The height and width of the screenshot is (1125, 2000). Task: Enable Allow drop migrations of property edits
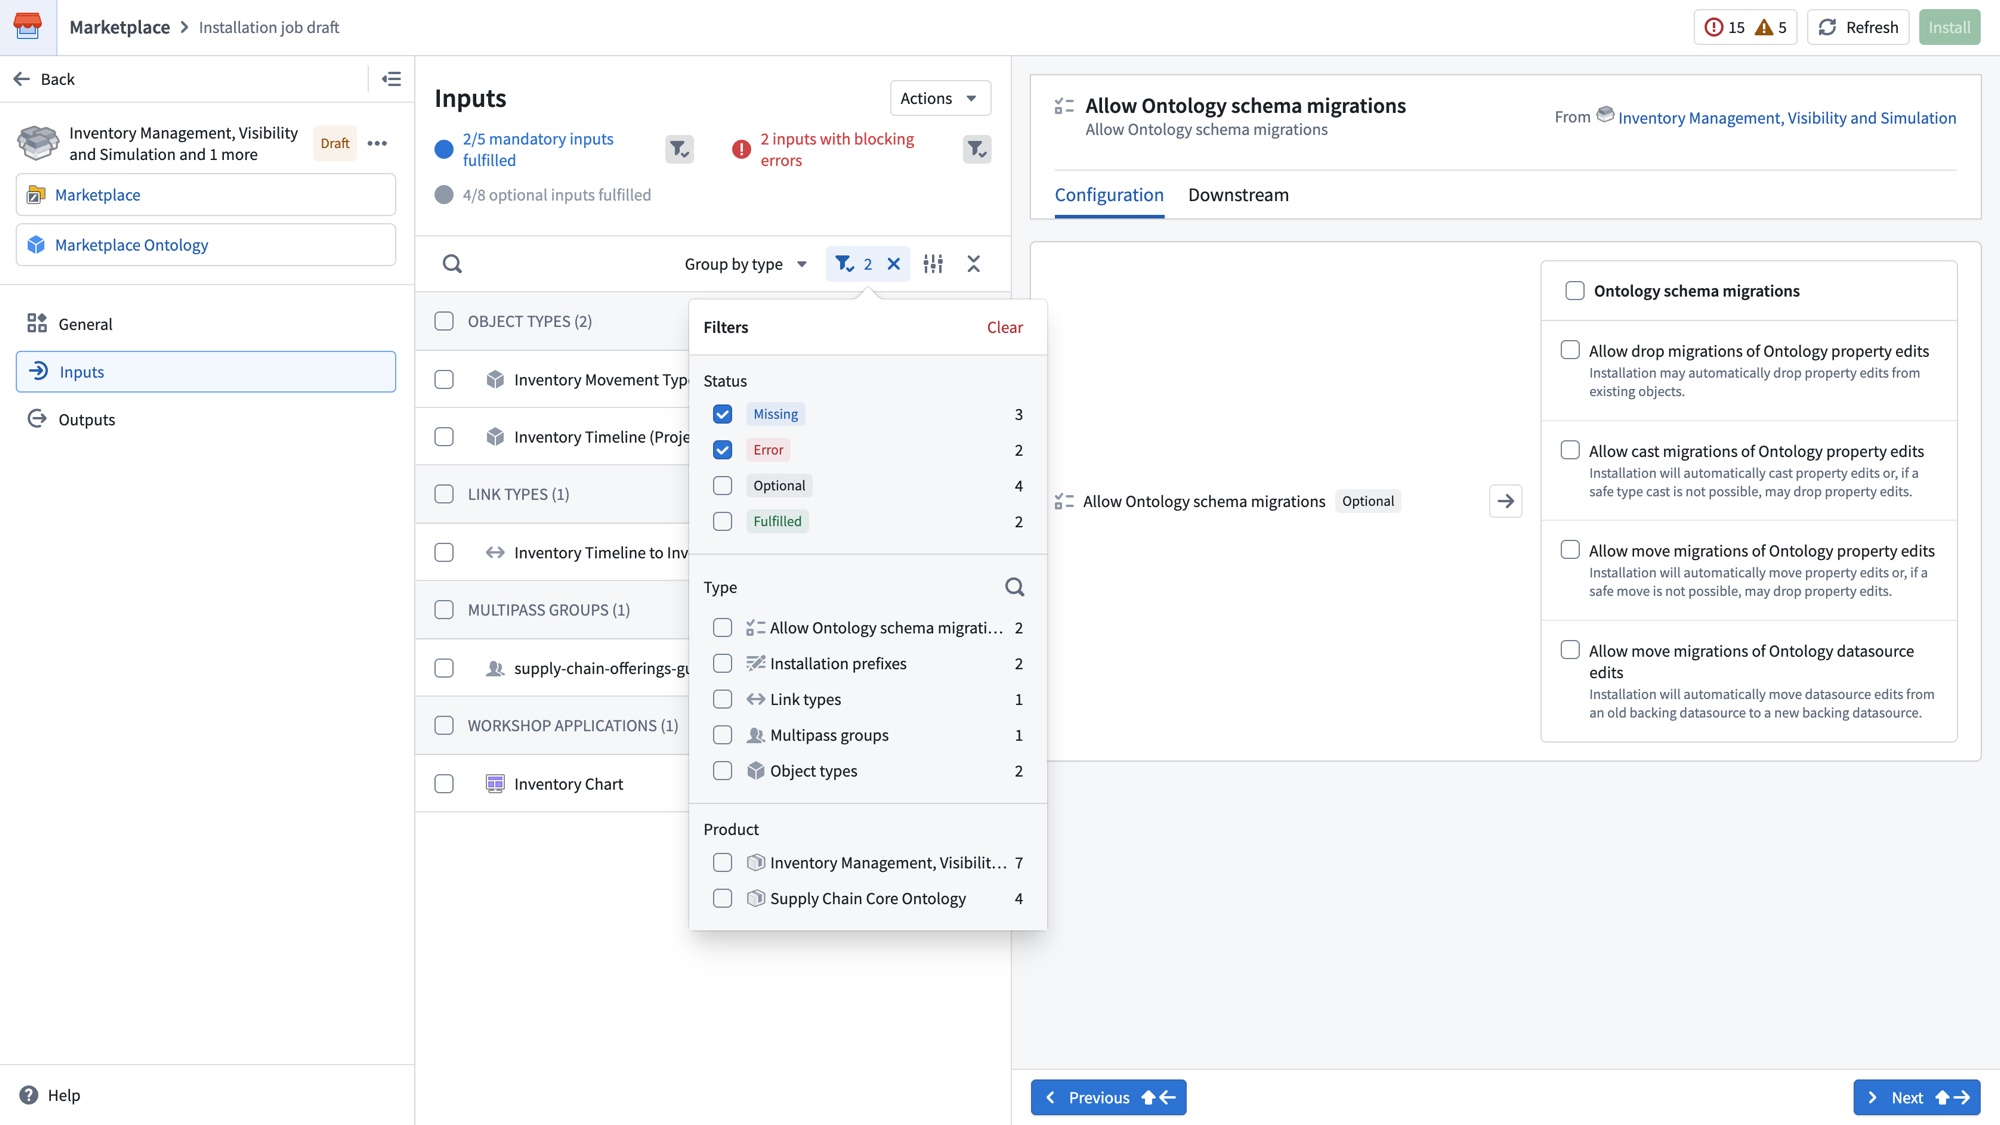[x=1570, y=350]
